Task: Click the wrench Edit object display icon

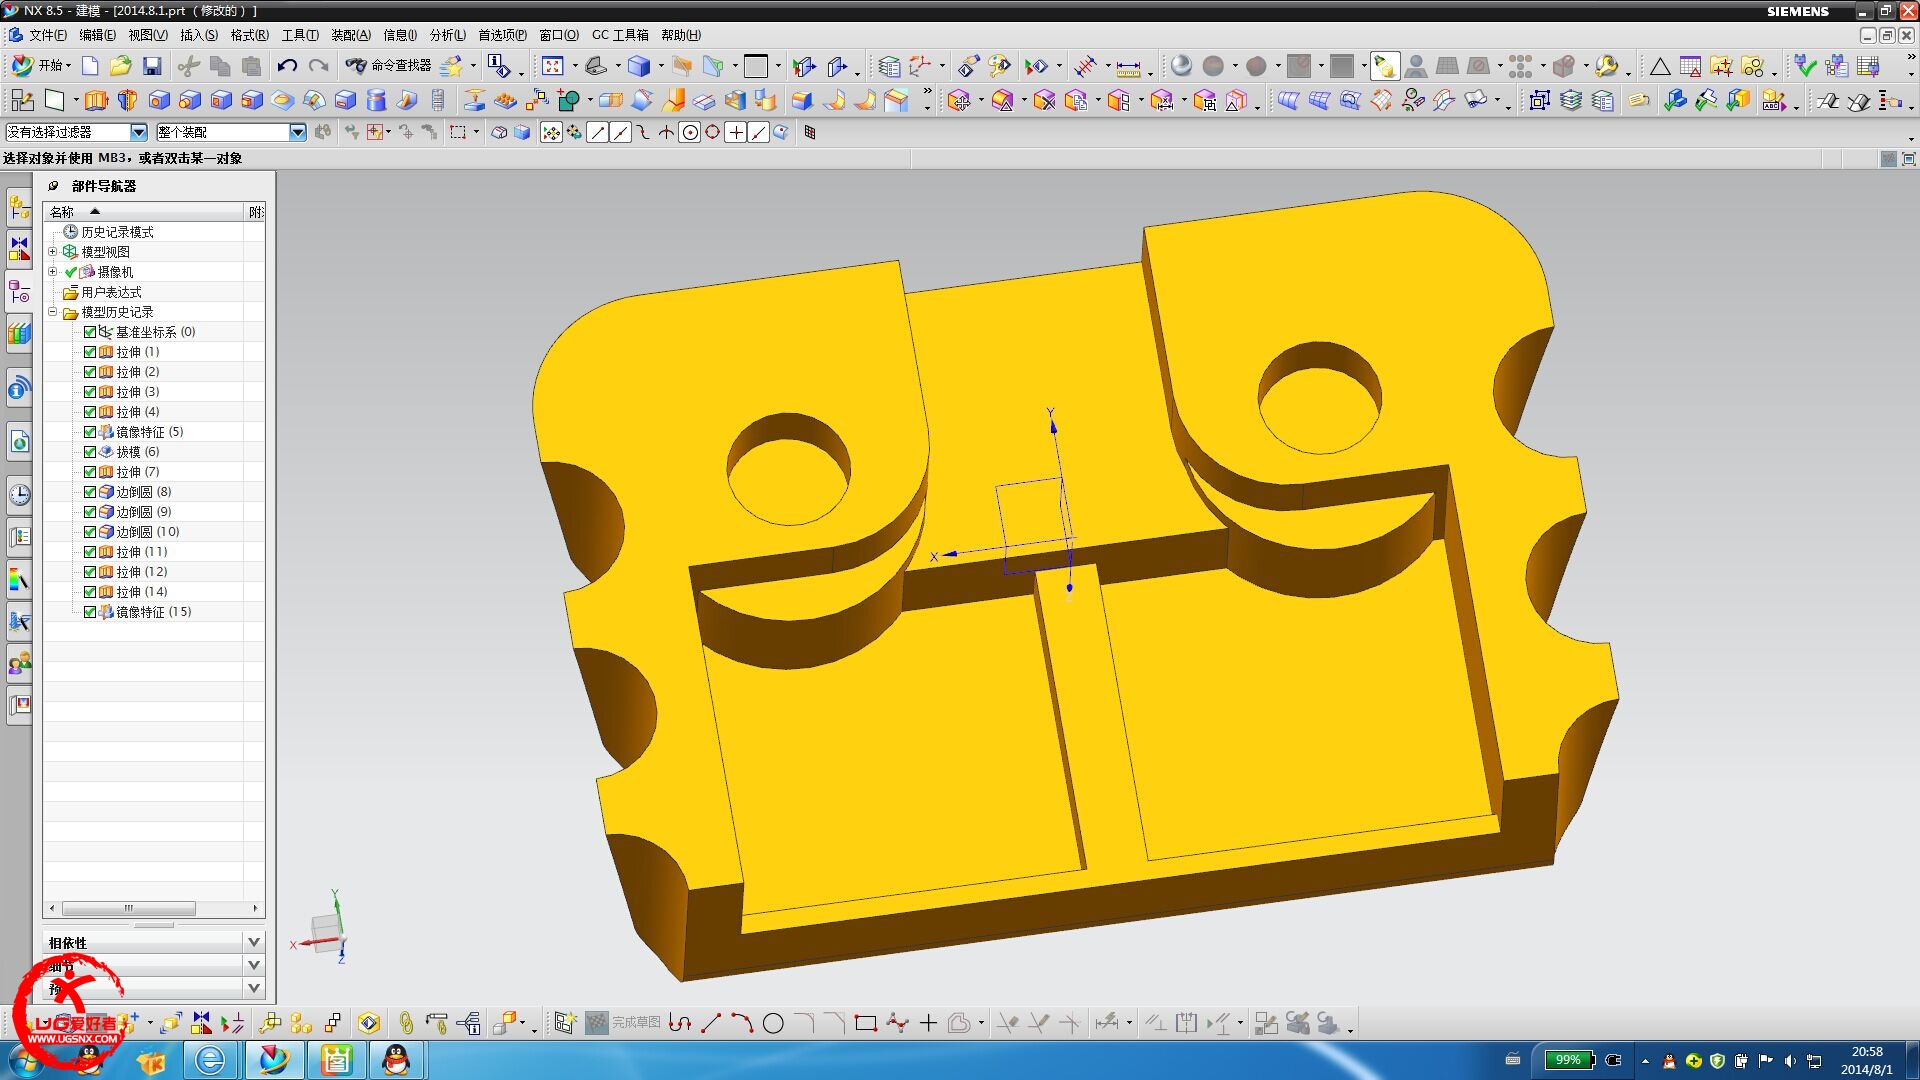Action: [x=1607, y=66]
